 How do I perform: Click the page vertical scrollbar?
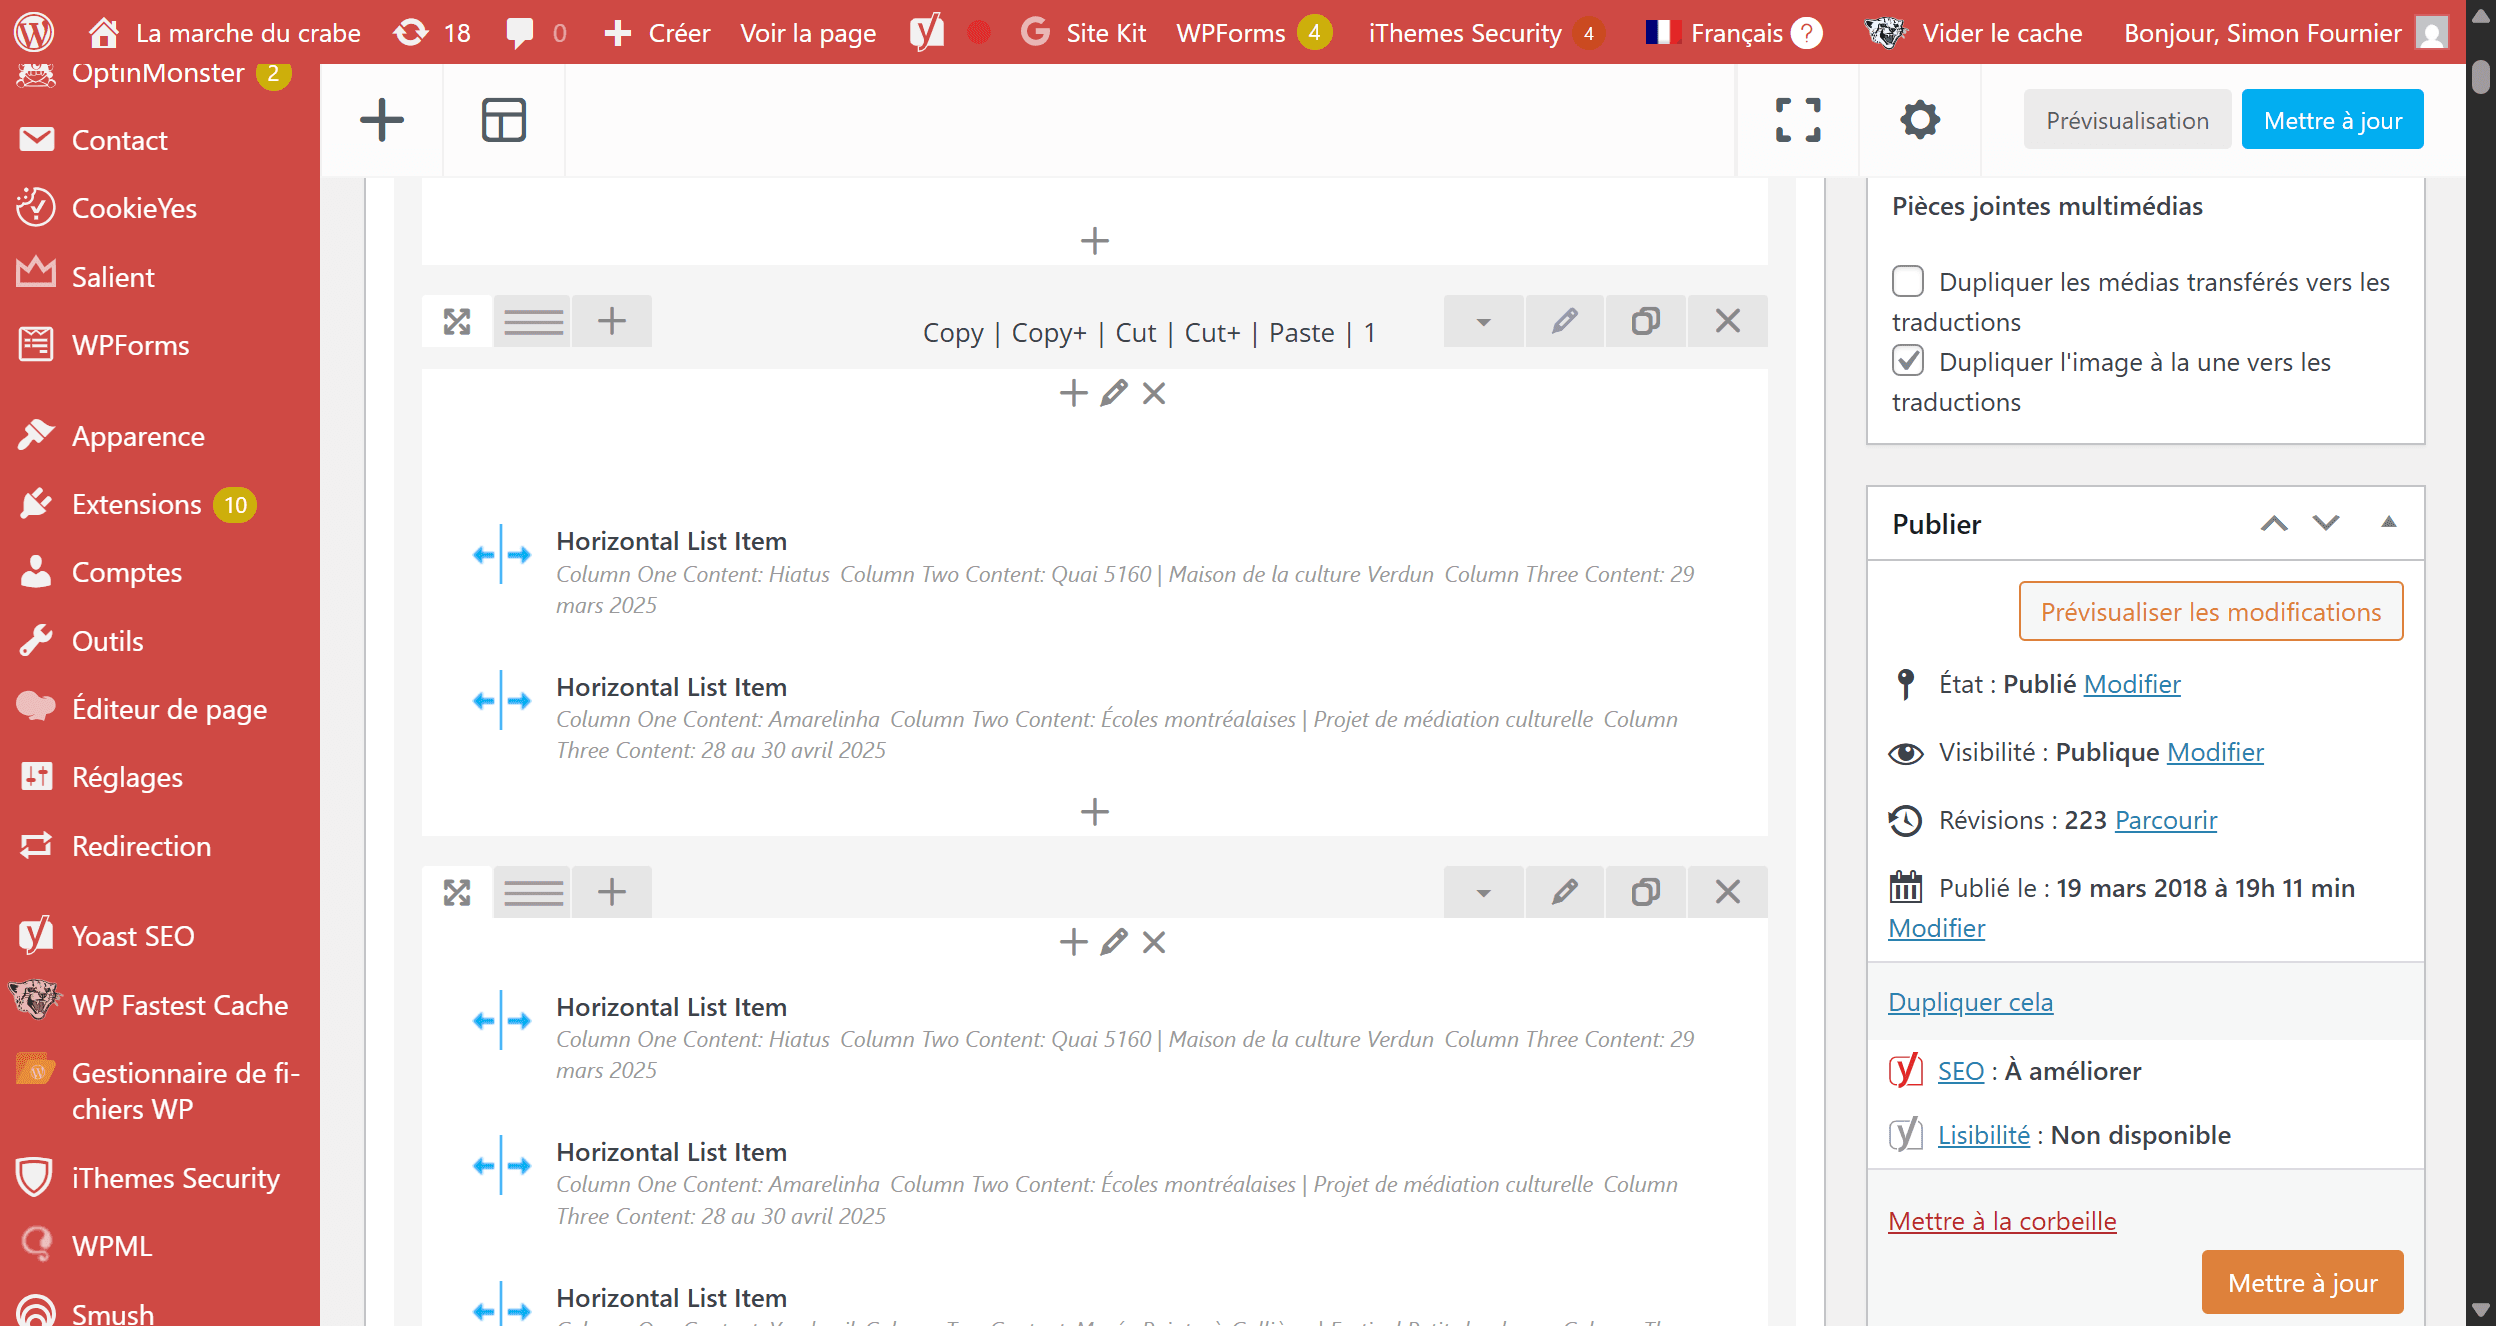pos(2480,76)
